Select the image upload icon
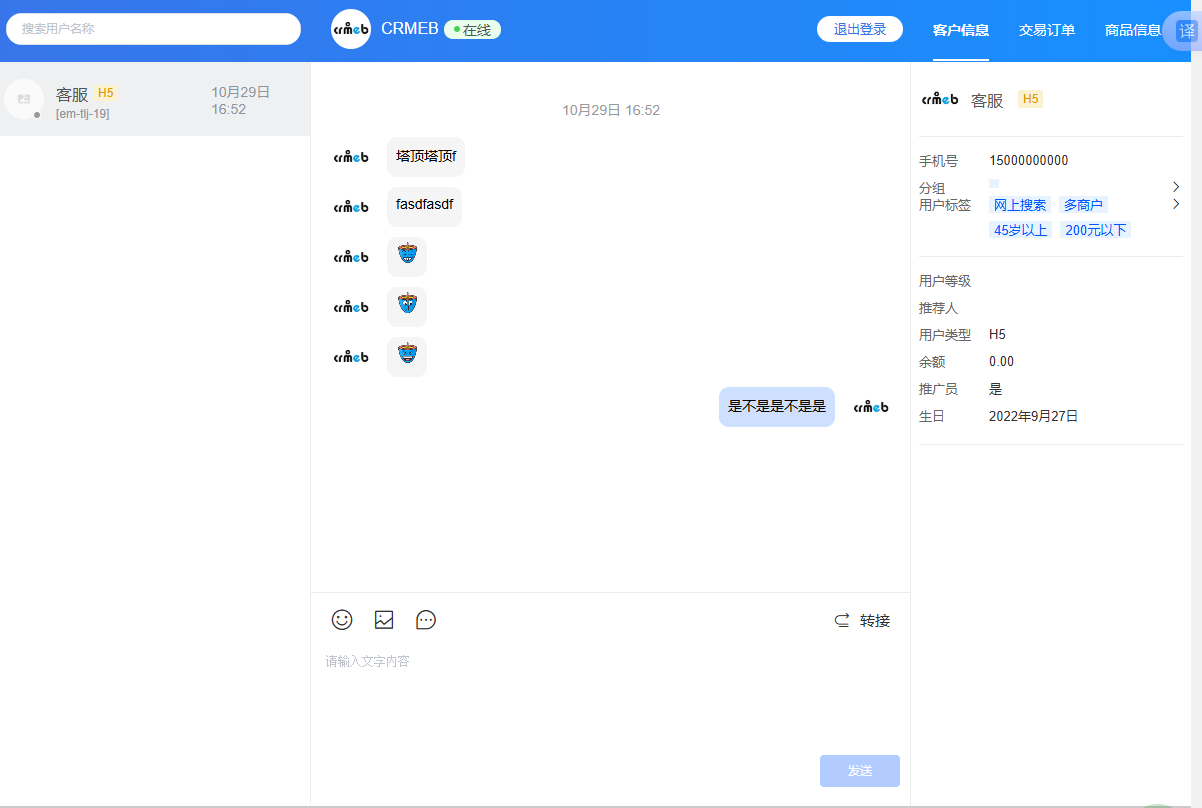This screenshot has height=808, width=1202. click(x=383, y=620)
